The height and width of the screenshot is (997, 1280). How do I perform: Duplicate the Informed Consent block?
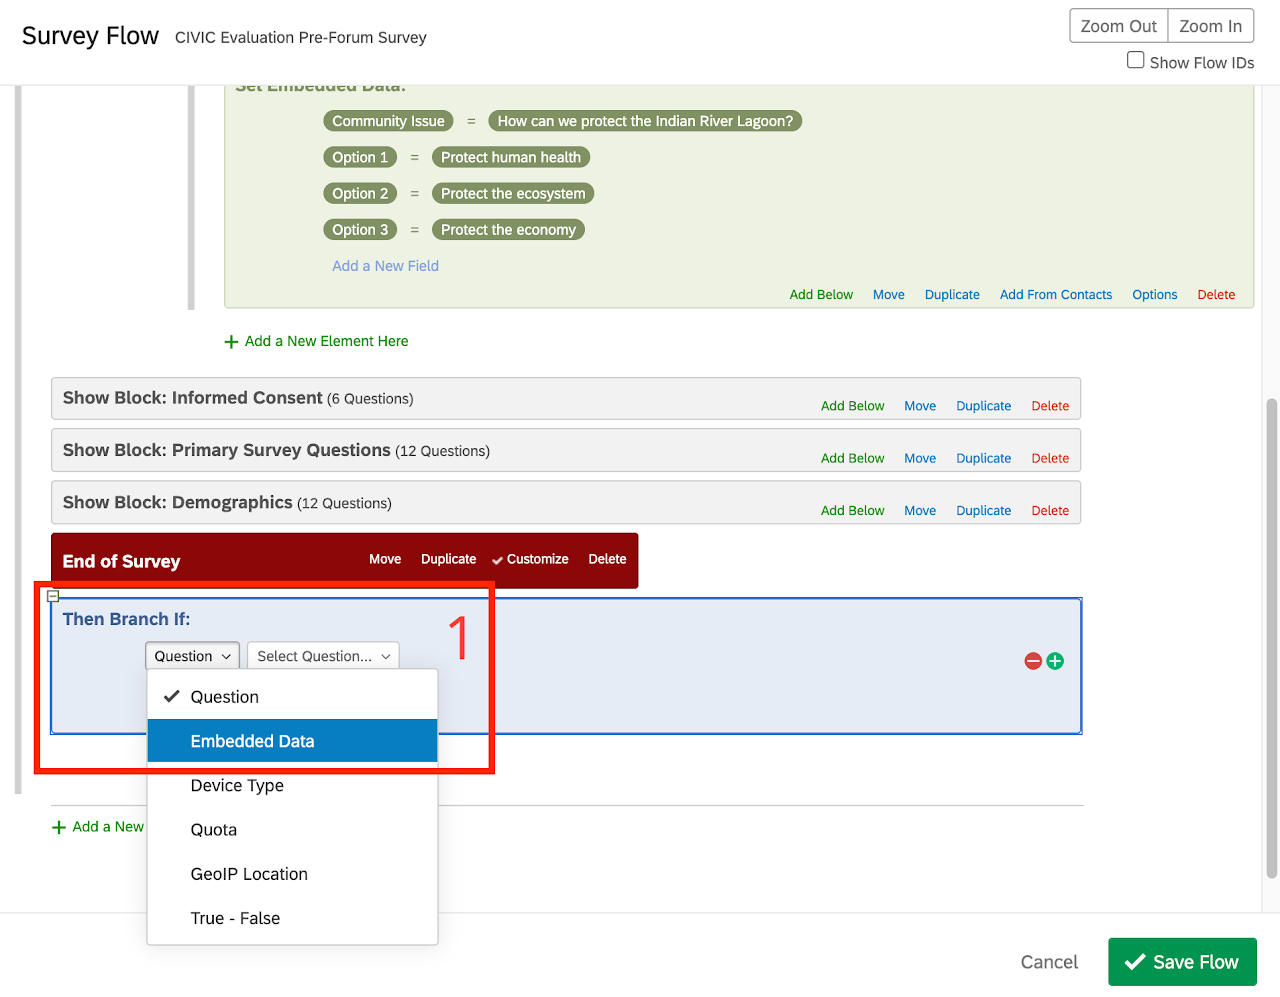(983, 406)
